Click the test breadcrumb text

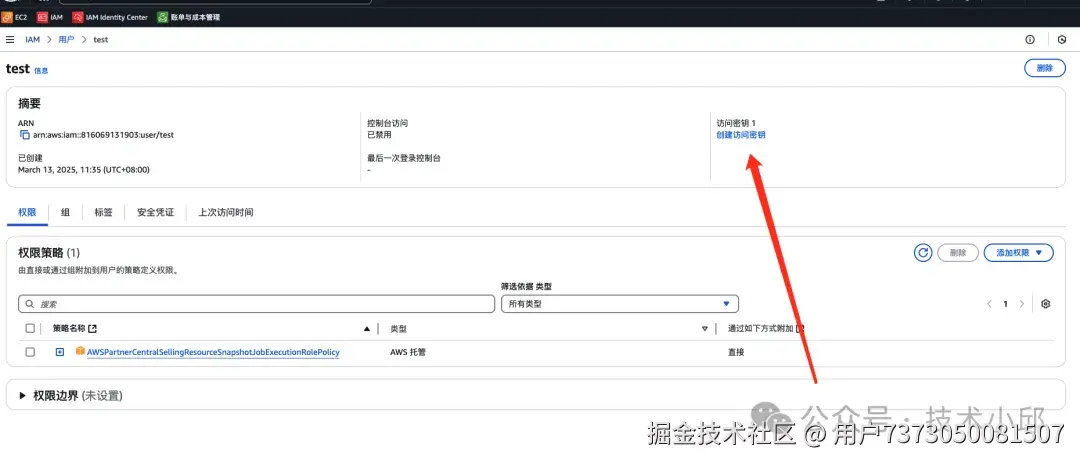point(101,39)
